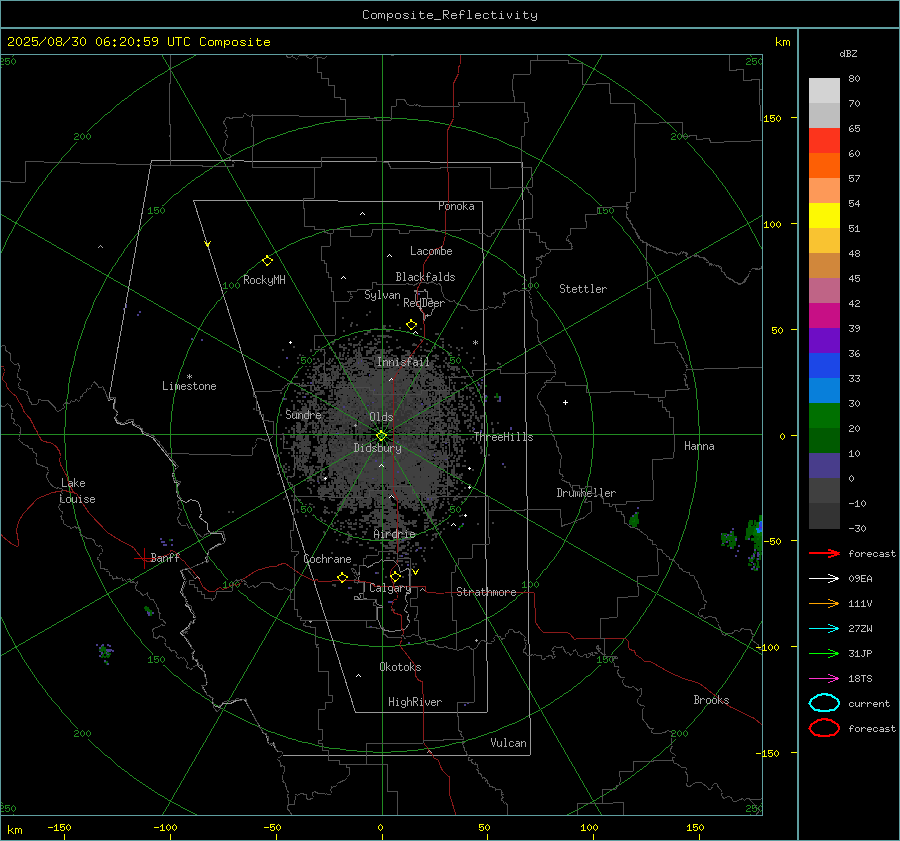Click the red forecast arrow in legend
Viewport: 900px width, 841px height.
pos(824,553)
